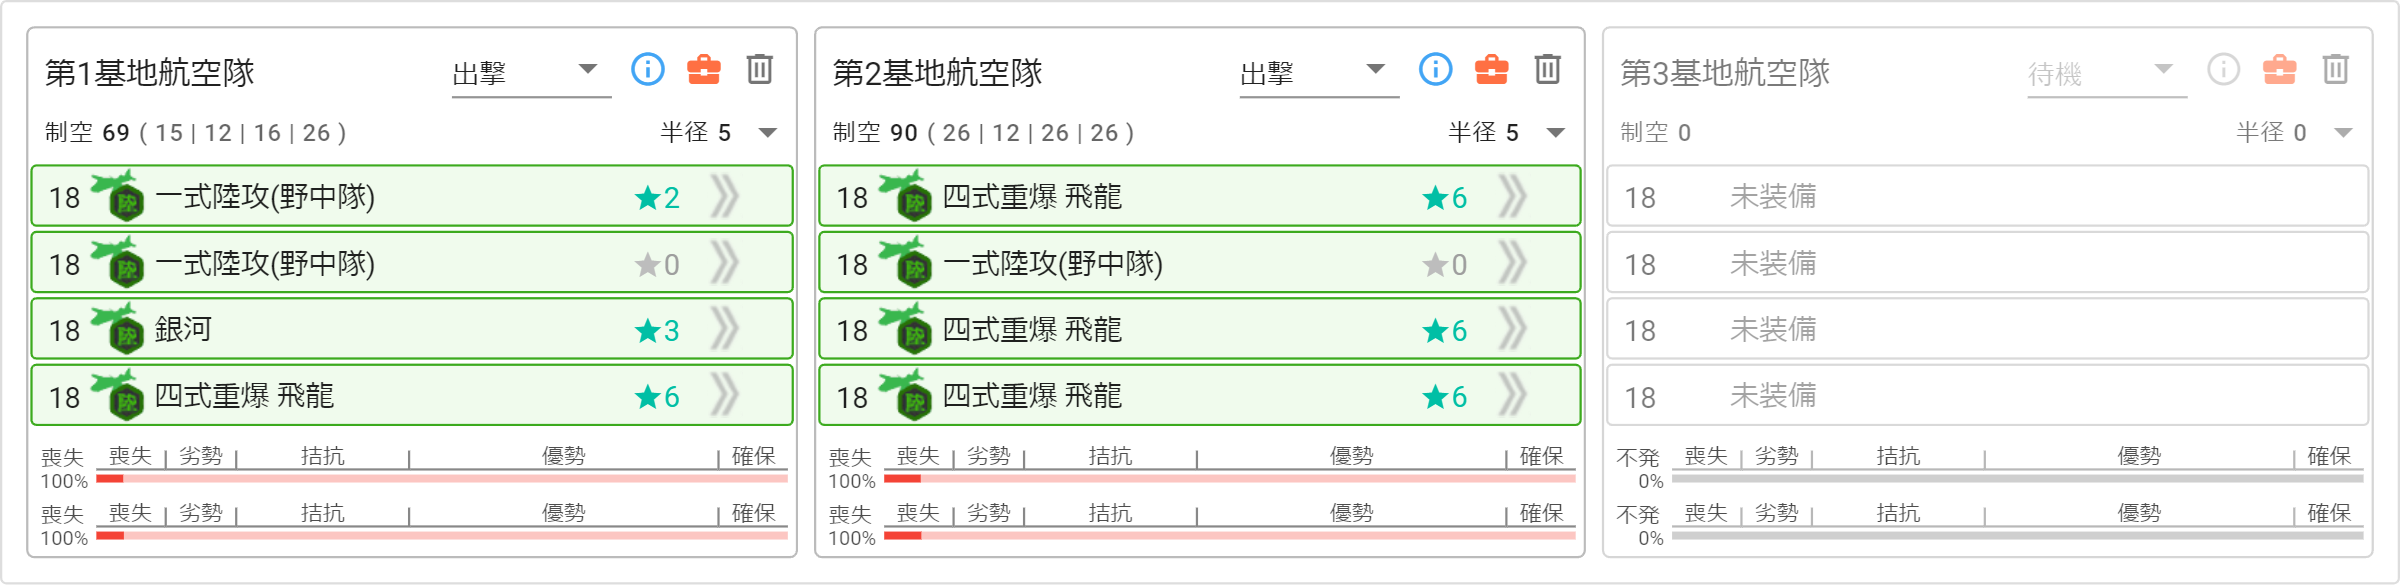Clear 第2基地航空隊 using trash icon
This screenshot has width=2400, height=586.
[1548, 69]
